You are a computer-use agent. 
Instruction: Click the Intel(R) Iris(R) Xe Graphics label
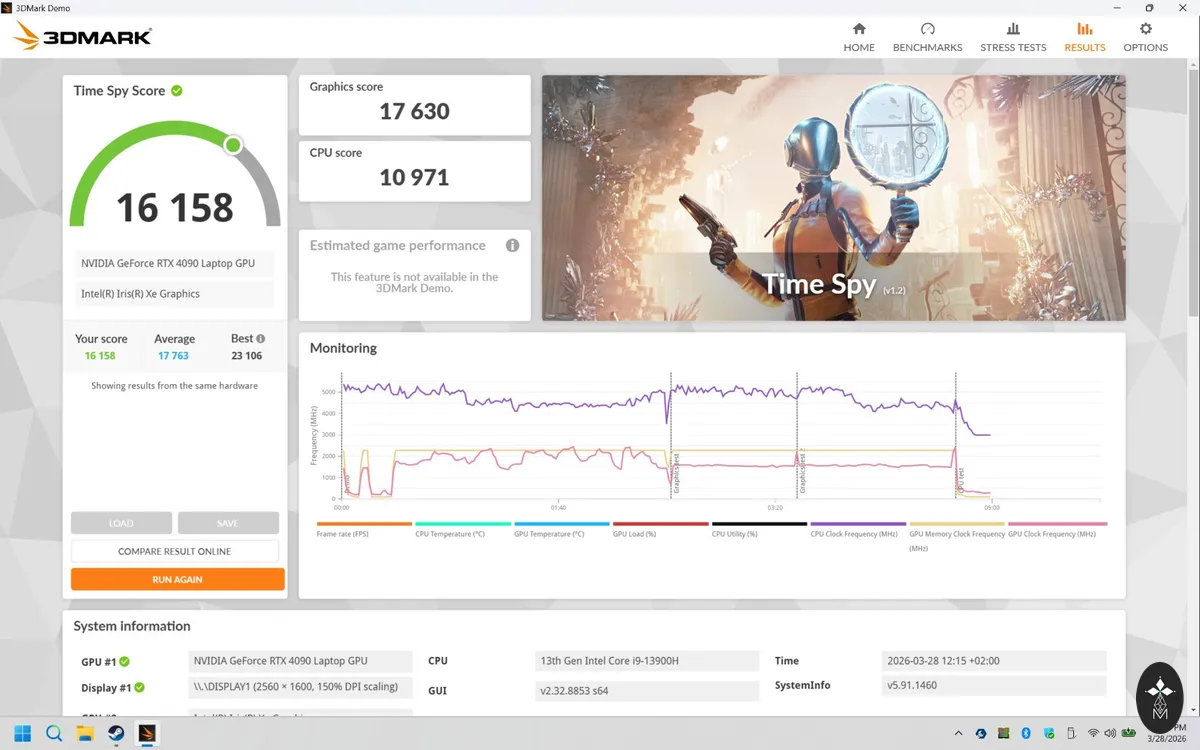point(175,294)
